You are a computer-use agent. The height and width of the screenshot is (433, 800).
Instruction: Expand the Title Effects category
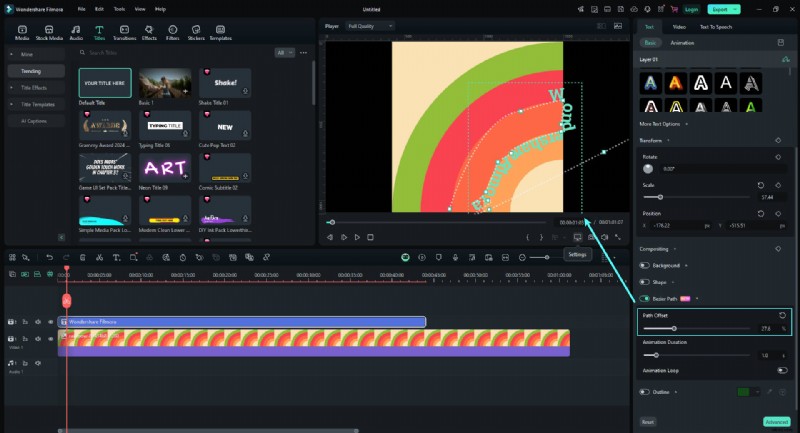point(35,88)
